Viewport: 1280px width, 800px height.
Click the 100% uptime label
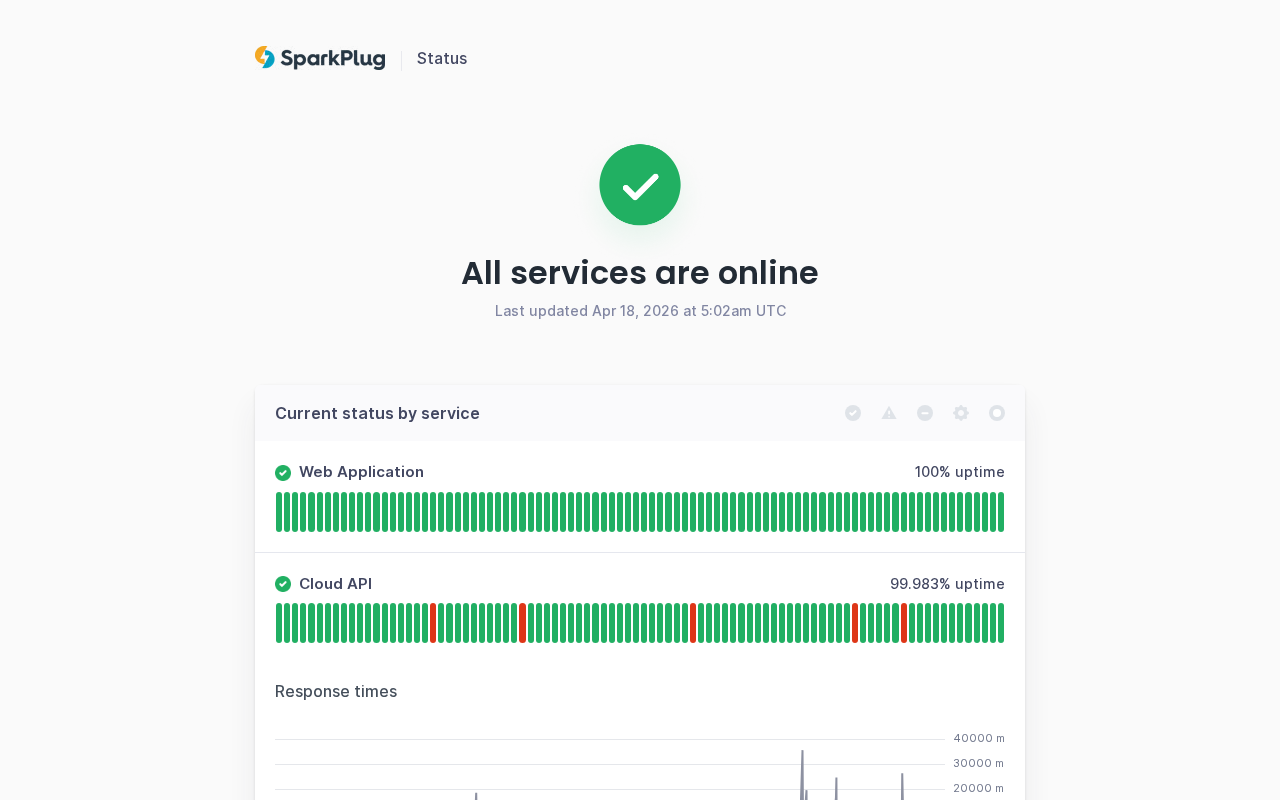(x=959, y=472)
